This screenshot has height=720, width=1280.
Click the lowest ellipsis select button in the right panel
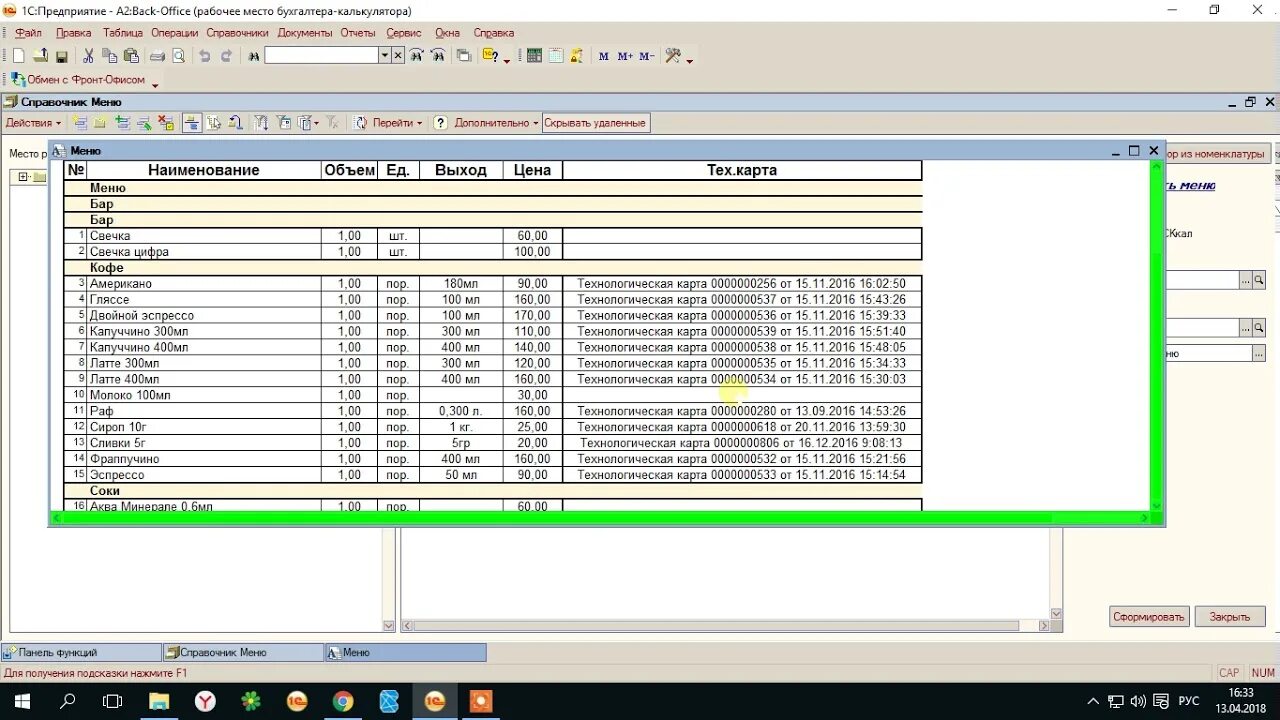point(1259,353)
